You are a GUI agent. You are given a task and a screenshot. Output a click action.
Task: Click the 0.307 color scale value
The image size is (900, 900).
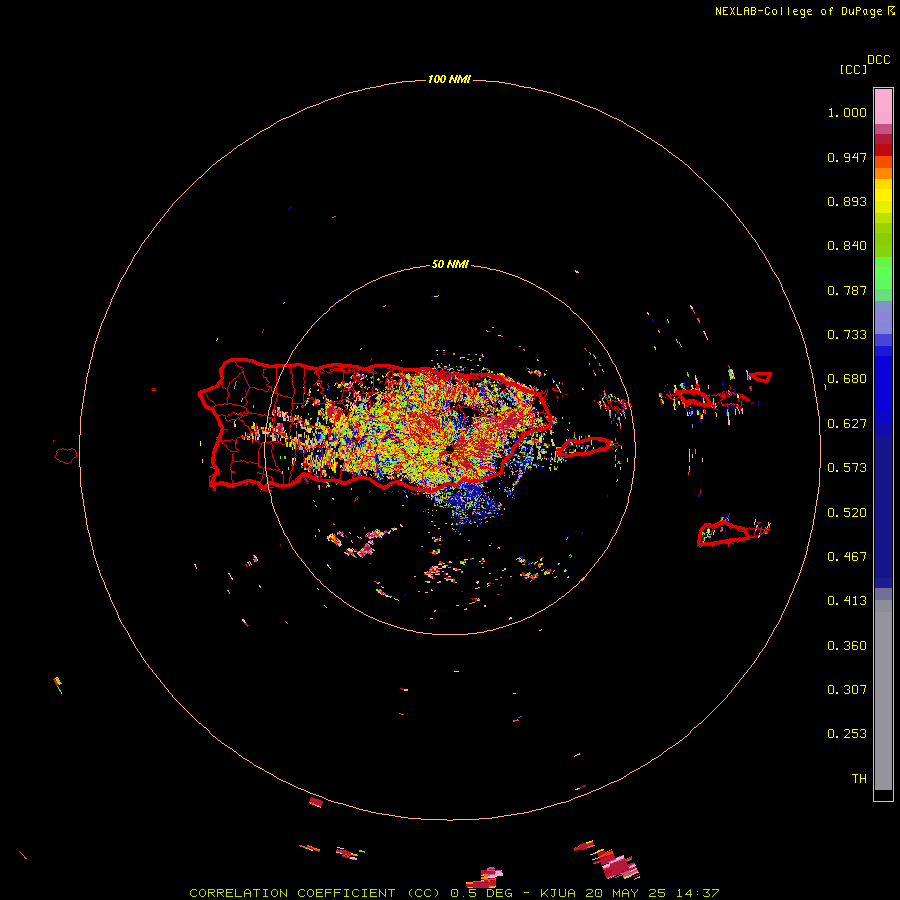(847, 689)
